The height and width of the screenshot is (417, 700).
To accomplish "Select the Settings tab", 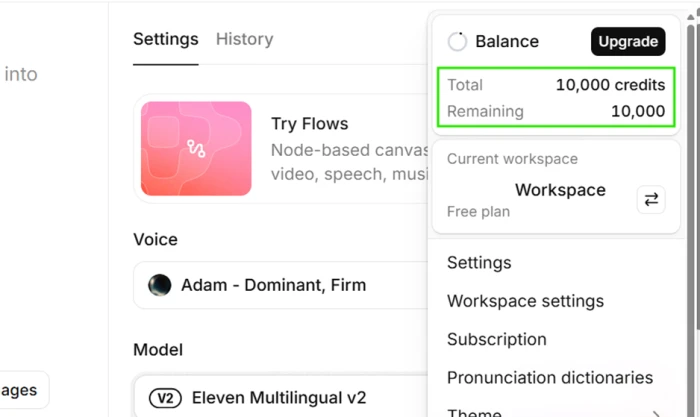I will pos(166,39).
